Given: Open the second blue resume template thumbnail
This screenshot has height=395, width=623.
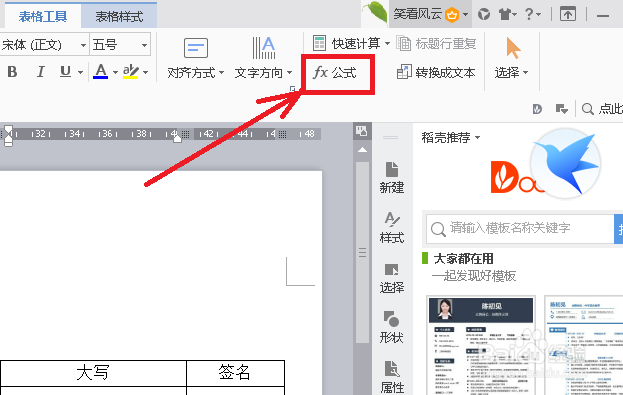Looking at the screenshot, I should pos(583,345).
